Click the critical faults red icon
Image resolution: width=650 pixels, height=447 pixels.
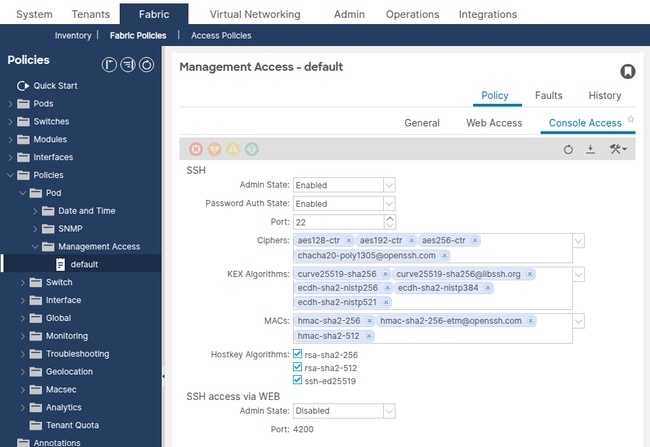[196, 149]
